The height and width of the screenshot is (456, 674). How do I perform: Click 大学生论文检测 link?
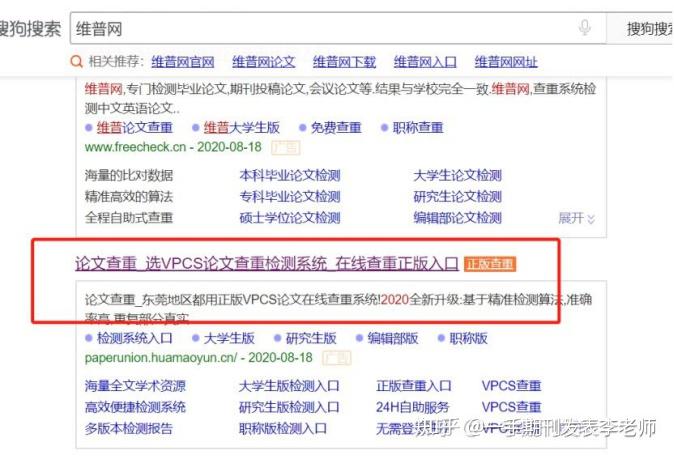[x=457, y=175]
